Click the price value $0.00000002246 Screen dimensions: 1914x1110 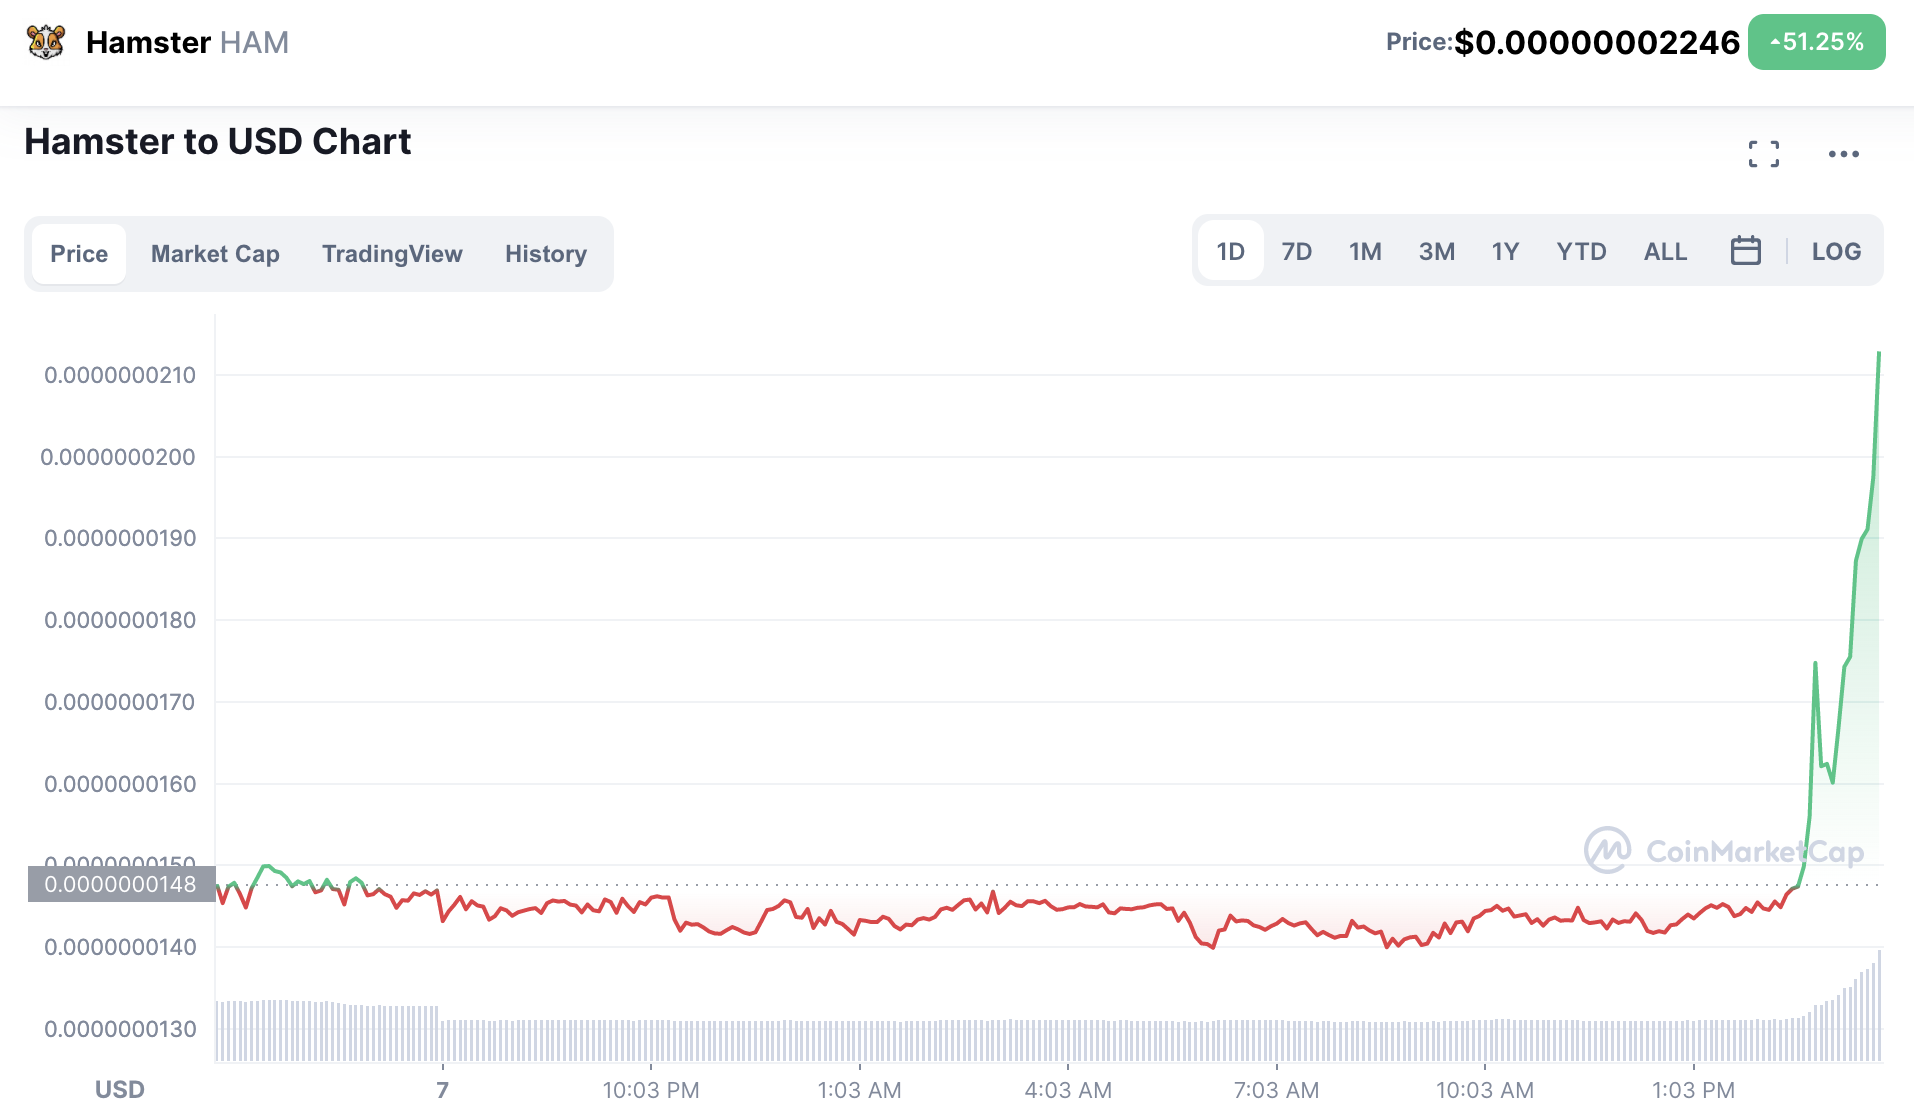tap(1597, 42)
